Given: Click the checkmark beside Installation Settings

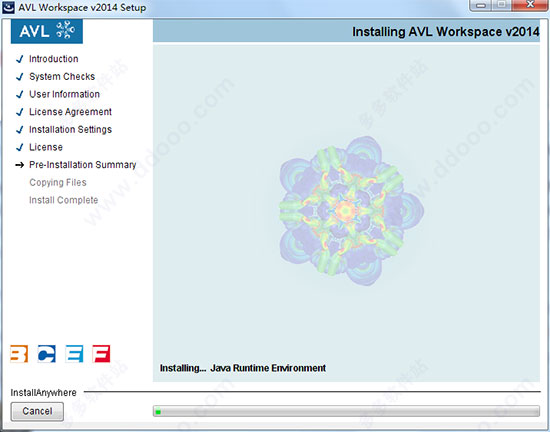Looking at the screenshot, I should [x=20, y=129].
